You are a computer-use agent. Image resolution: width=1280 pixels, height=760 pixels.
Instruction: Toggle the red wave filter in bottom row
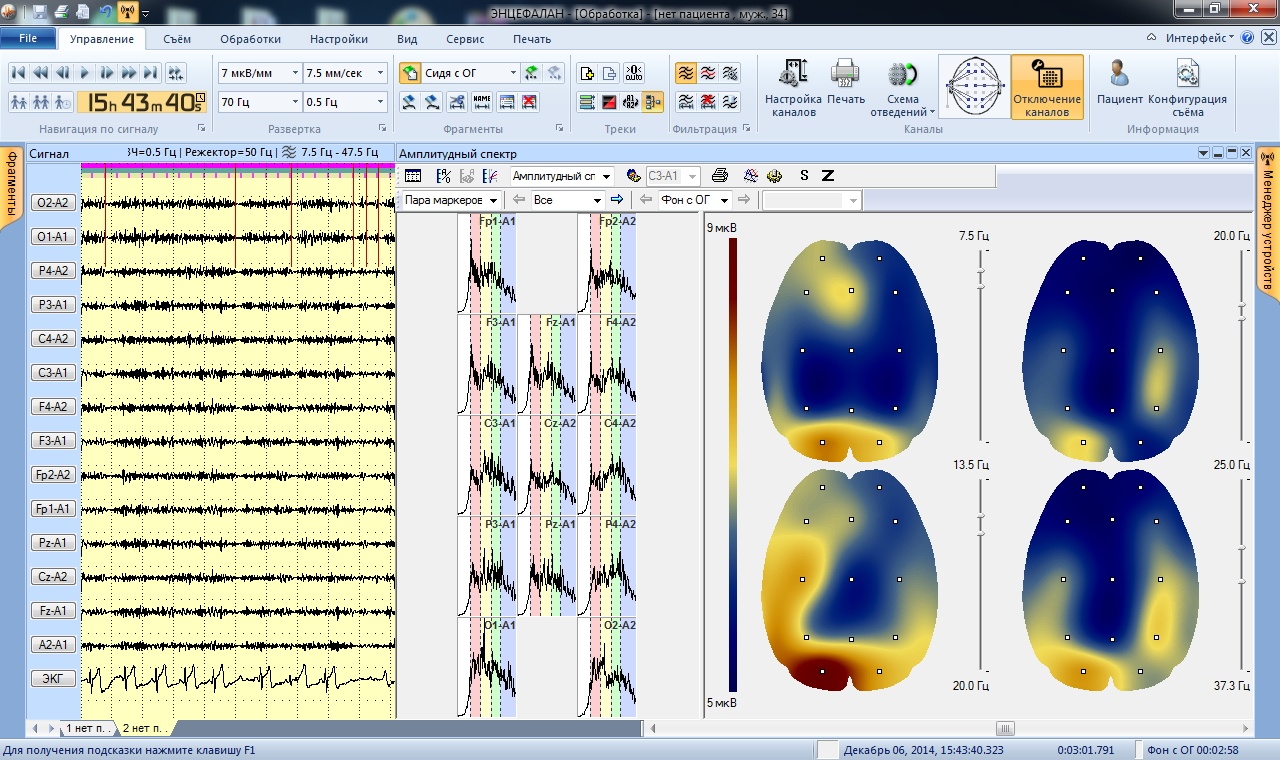(708, 102)
